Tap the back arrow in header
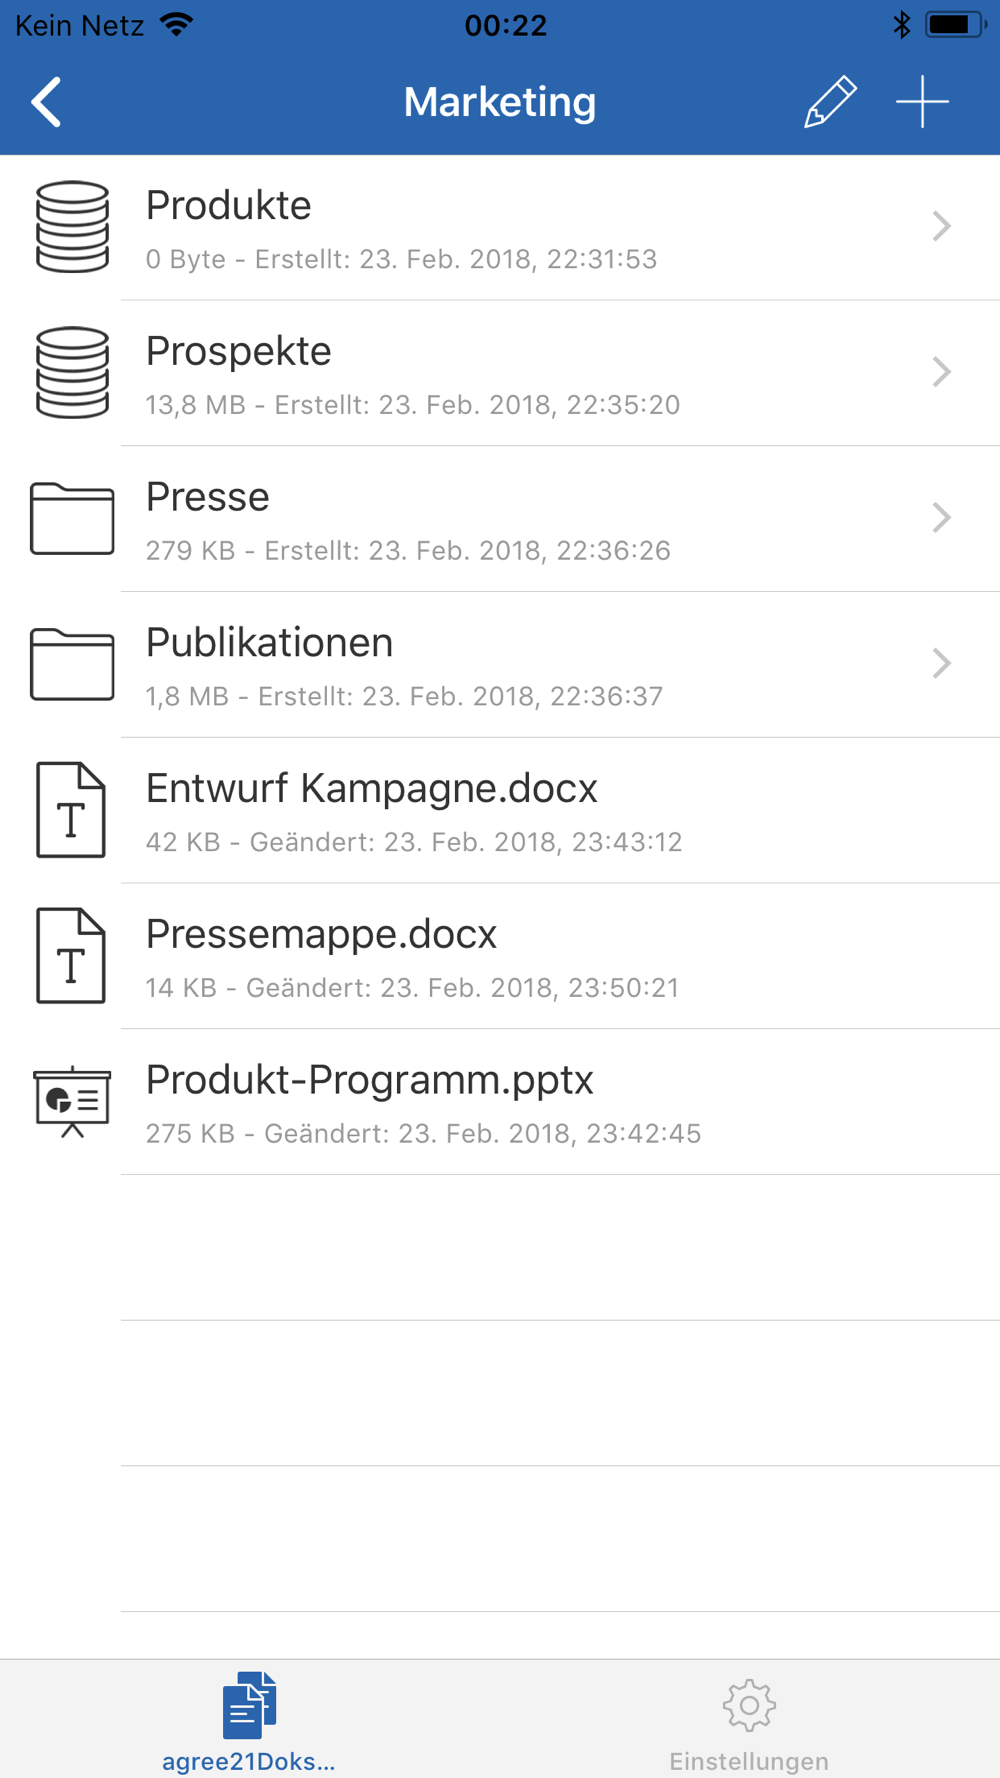The image size is (1000, 1778). (x=46, y=102)
